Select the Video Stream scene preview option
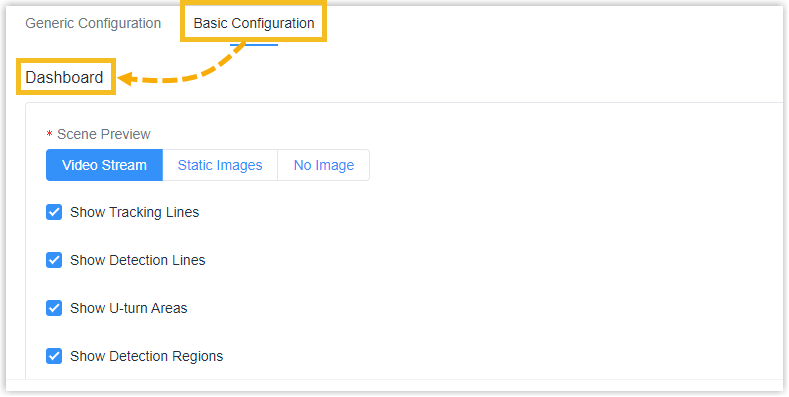Image resolution: width=789 pixels, height=397 pixels. (x=104, y=165)
